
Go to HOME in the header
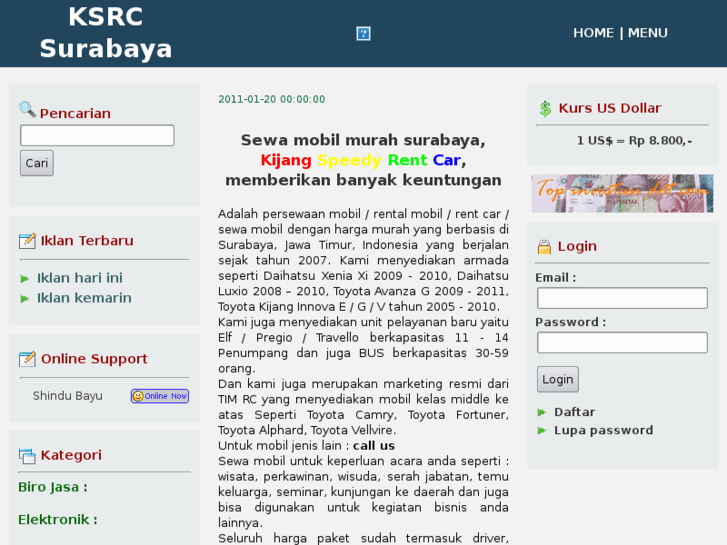click(x=593, y=33)
